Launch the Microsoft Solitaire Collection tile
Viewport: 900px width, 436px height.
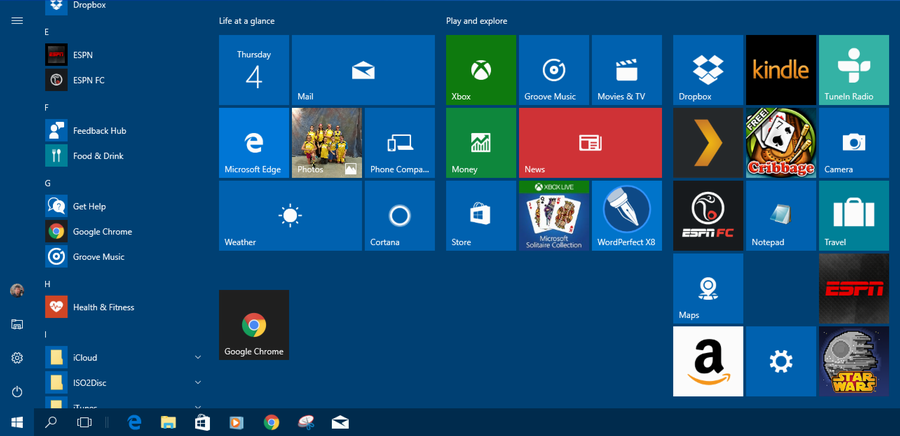pyautogui.click(x=554, y=216)
